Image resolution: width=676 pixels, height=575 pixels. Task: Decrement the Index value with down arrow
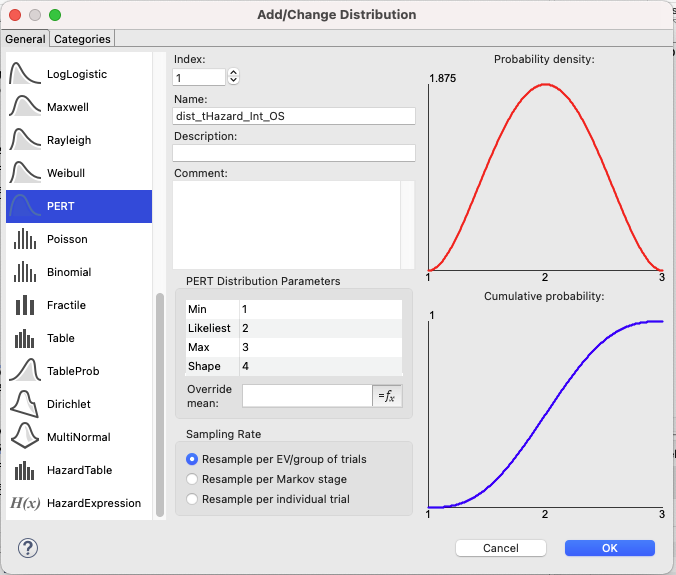233,80
